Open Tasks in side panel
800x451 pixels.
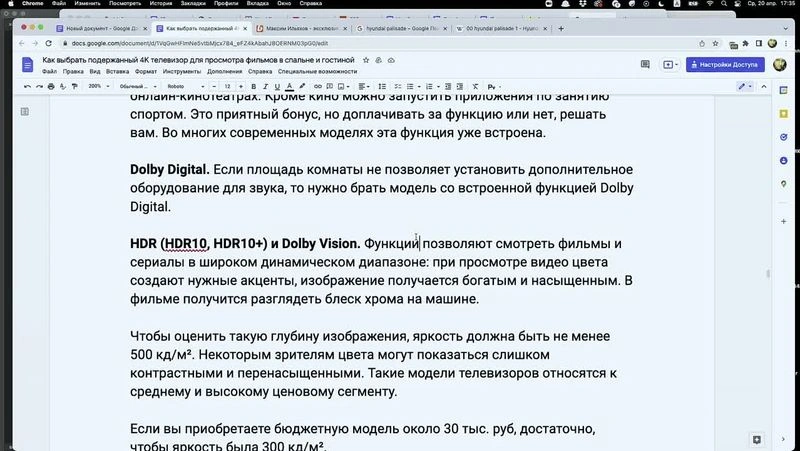point(784,137)
